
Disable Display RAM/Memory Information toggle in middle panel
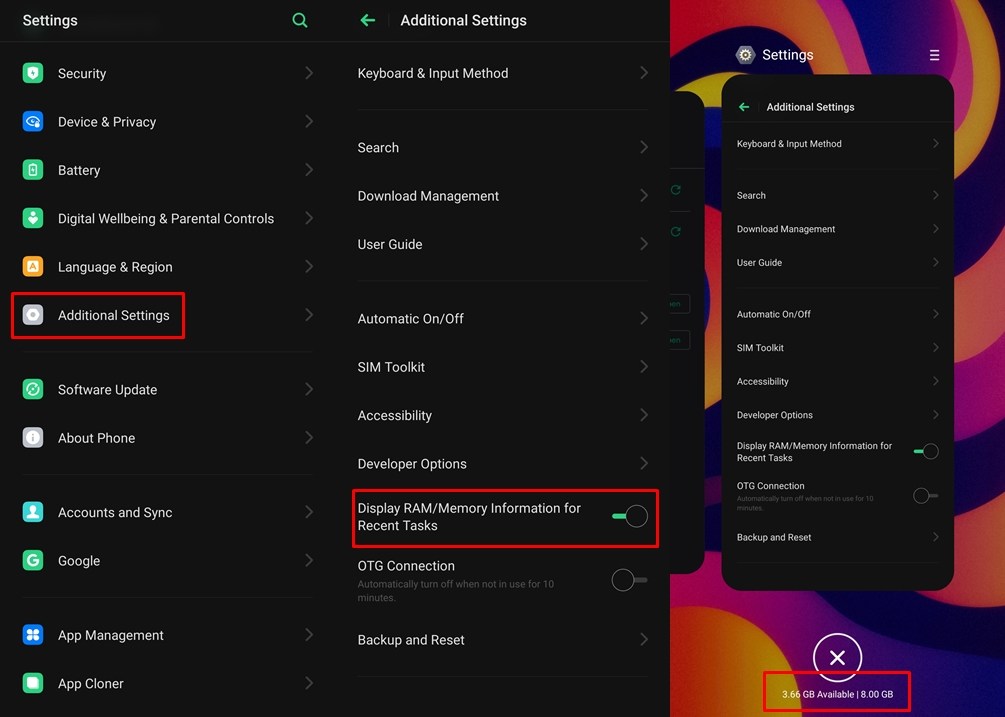pyautogui.click(x=630, y=516)
